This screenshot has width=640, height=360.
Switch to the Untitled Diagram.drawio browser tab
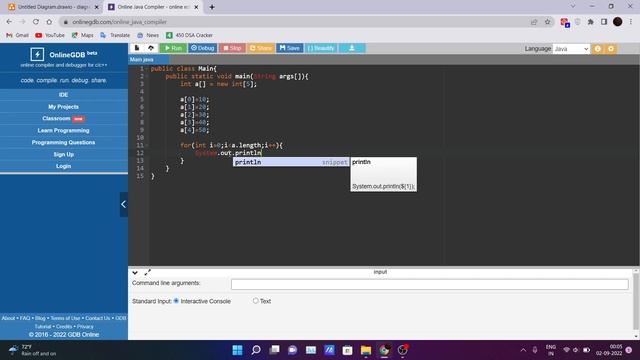[53, 7]
